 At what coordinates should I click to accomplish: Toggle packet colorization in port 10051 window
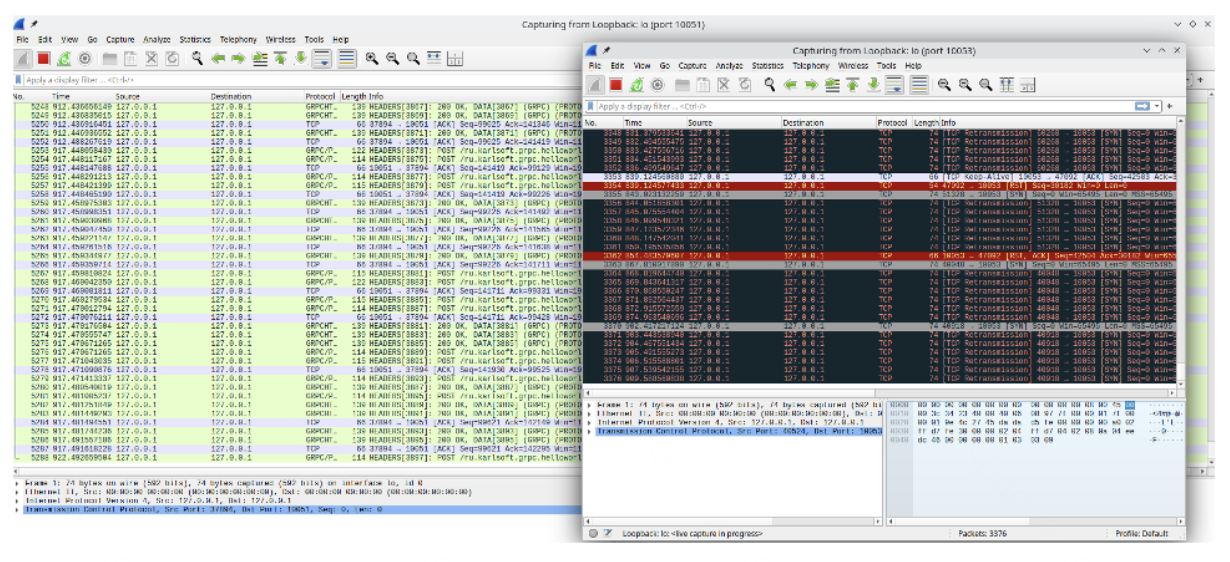click(346, 59)
